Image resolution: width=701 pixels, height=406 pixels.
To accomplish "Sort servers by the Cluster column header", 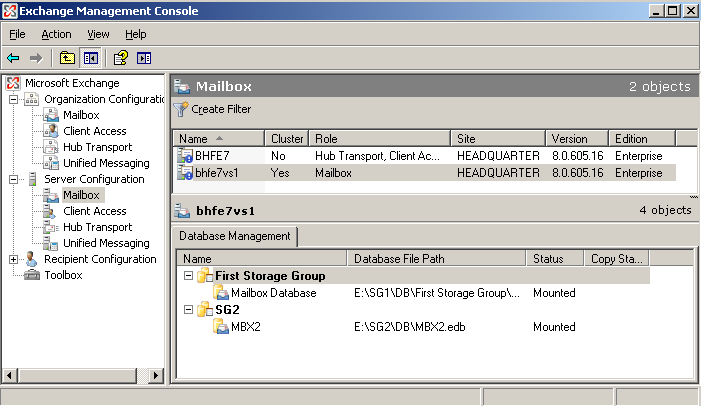I will [x=287, y=139].
